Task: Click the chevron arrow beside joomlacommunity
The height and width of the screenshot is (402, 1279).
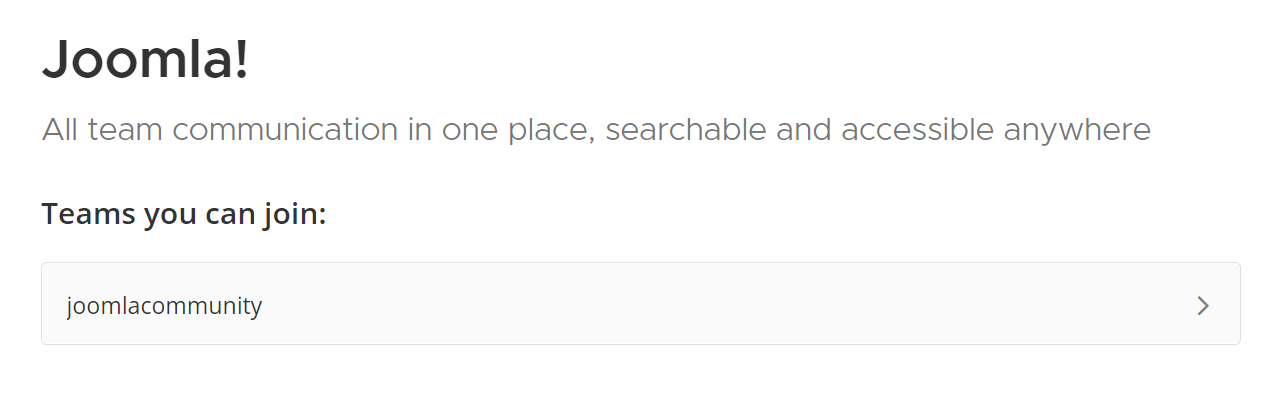Action: pyautogui.click(x=1203, y=306)
